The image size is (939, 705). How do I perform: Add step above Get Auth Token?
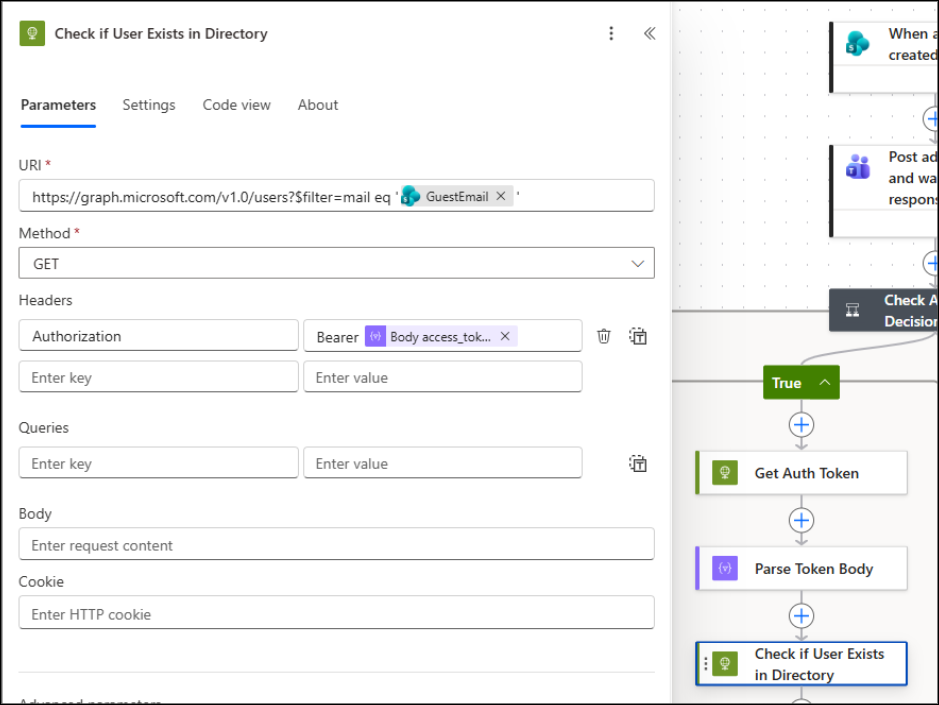pyautogui.click(x=801, y=425)
